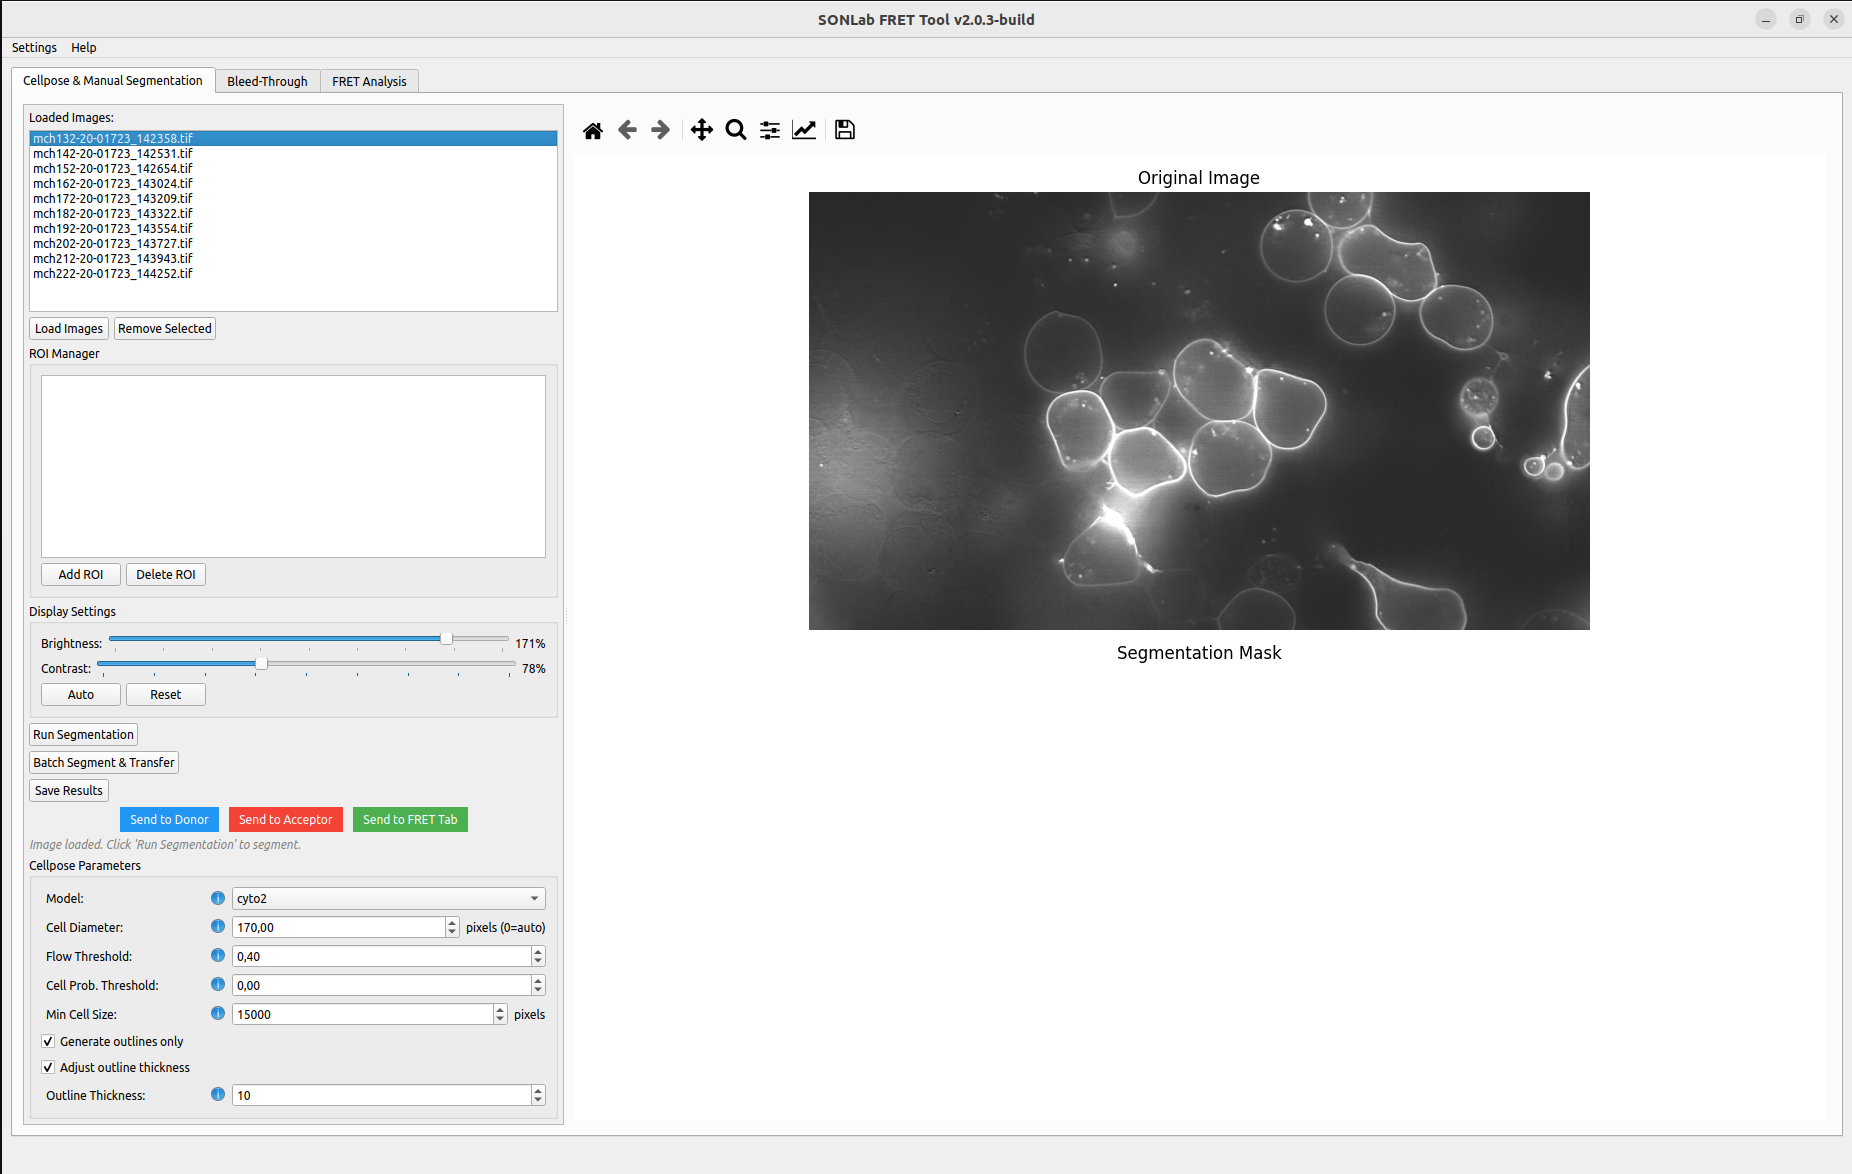
Task: Click the Flow Threshold spinner arrows
Action: coord(538,956)
